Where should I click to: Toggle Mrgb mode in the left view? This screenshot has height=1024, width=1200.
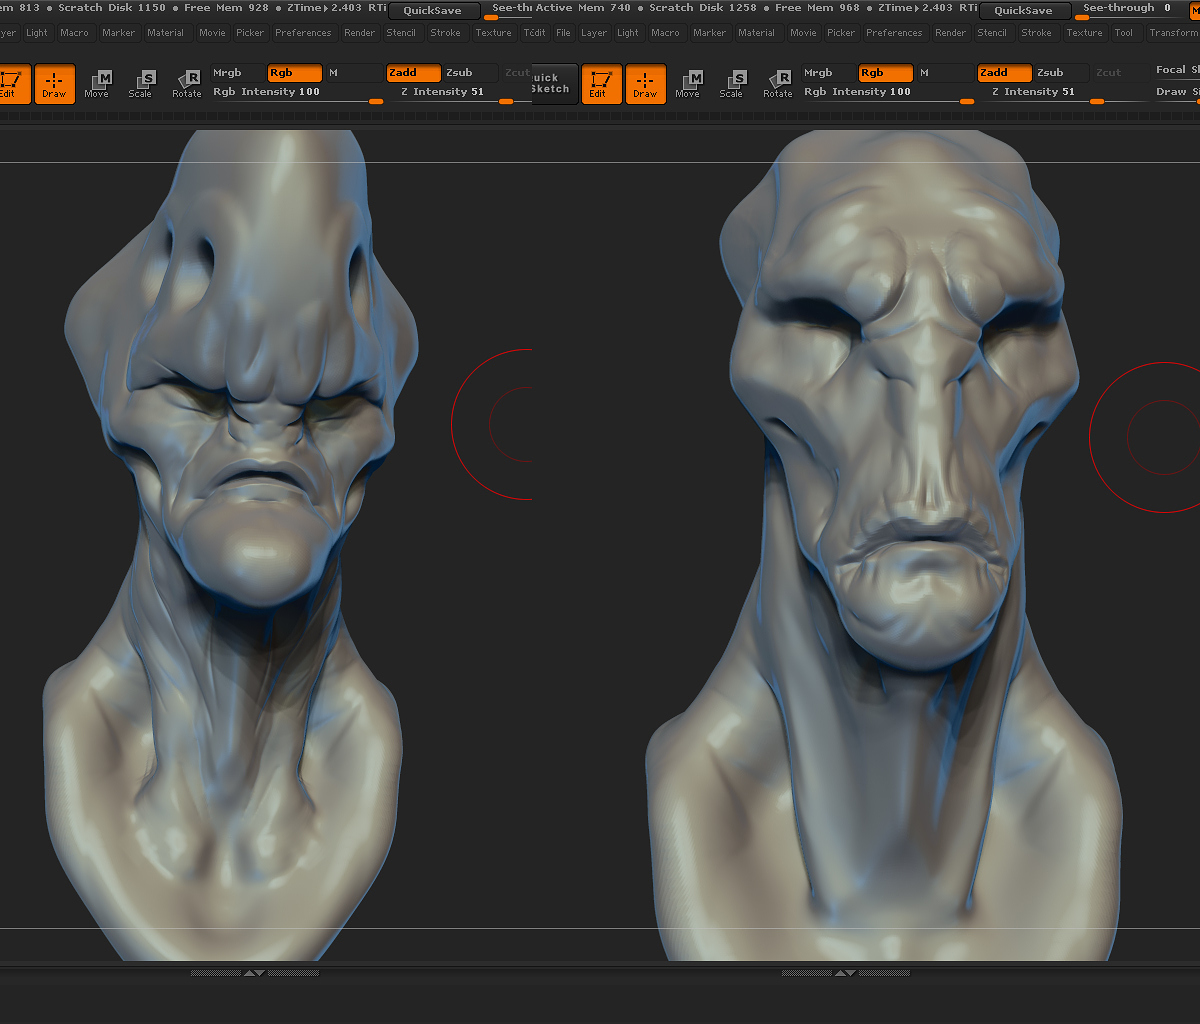pos(237,73)
